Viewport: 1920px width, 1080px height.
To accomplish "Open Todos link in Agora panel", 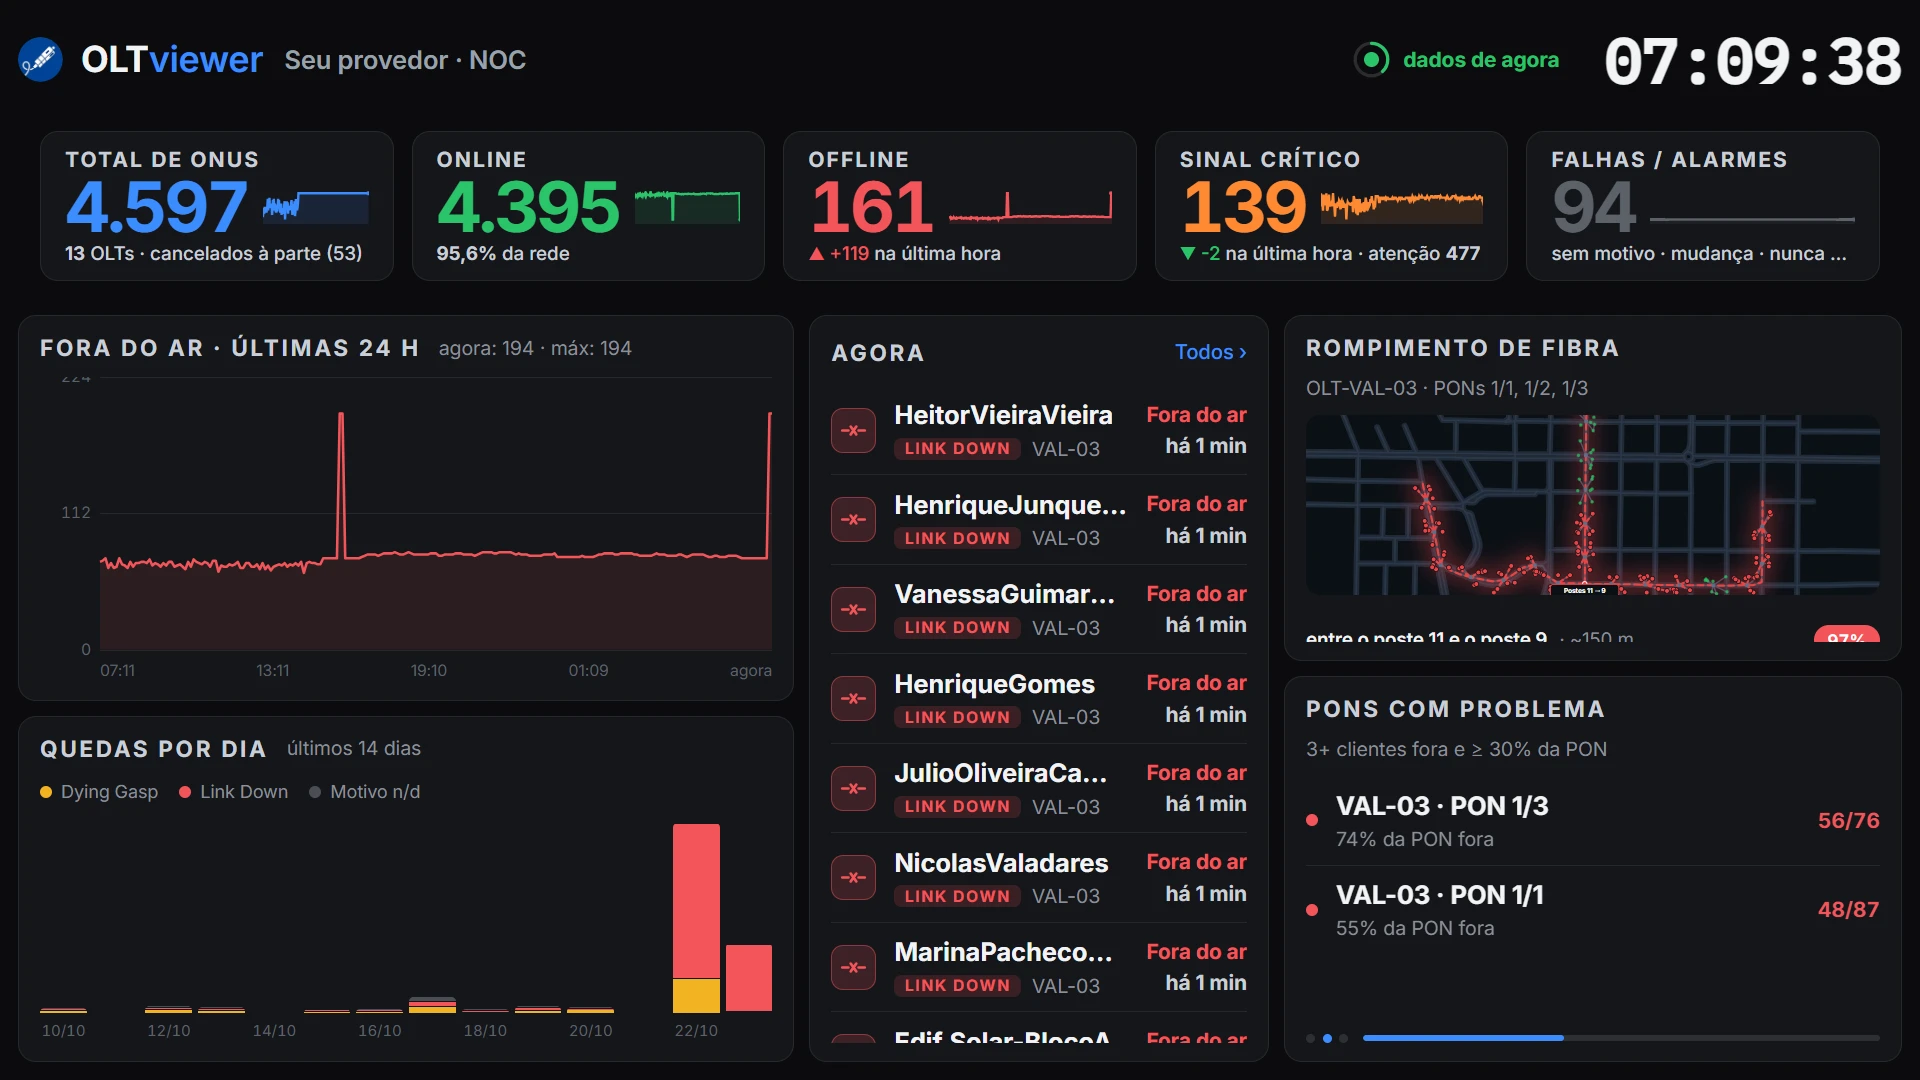I will pos(1210,352).
